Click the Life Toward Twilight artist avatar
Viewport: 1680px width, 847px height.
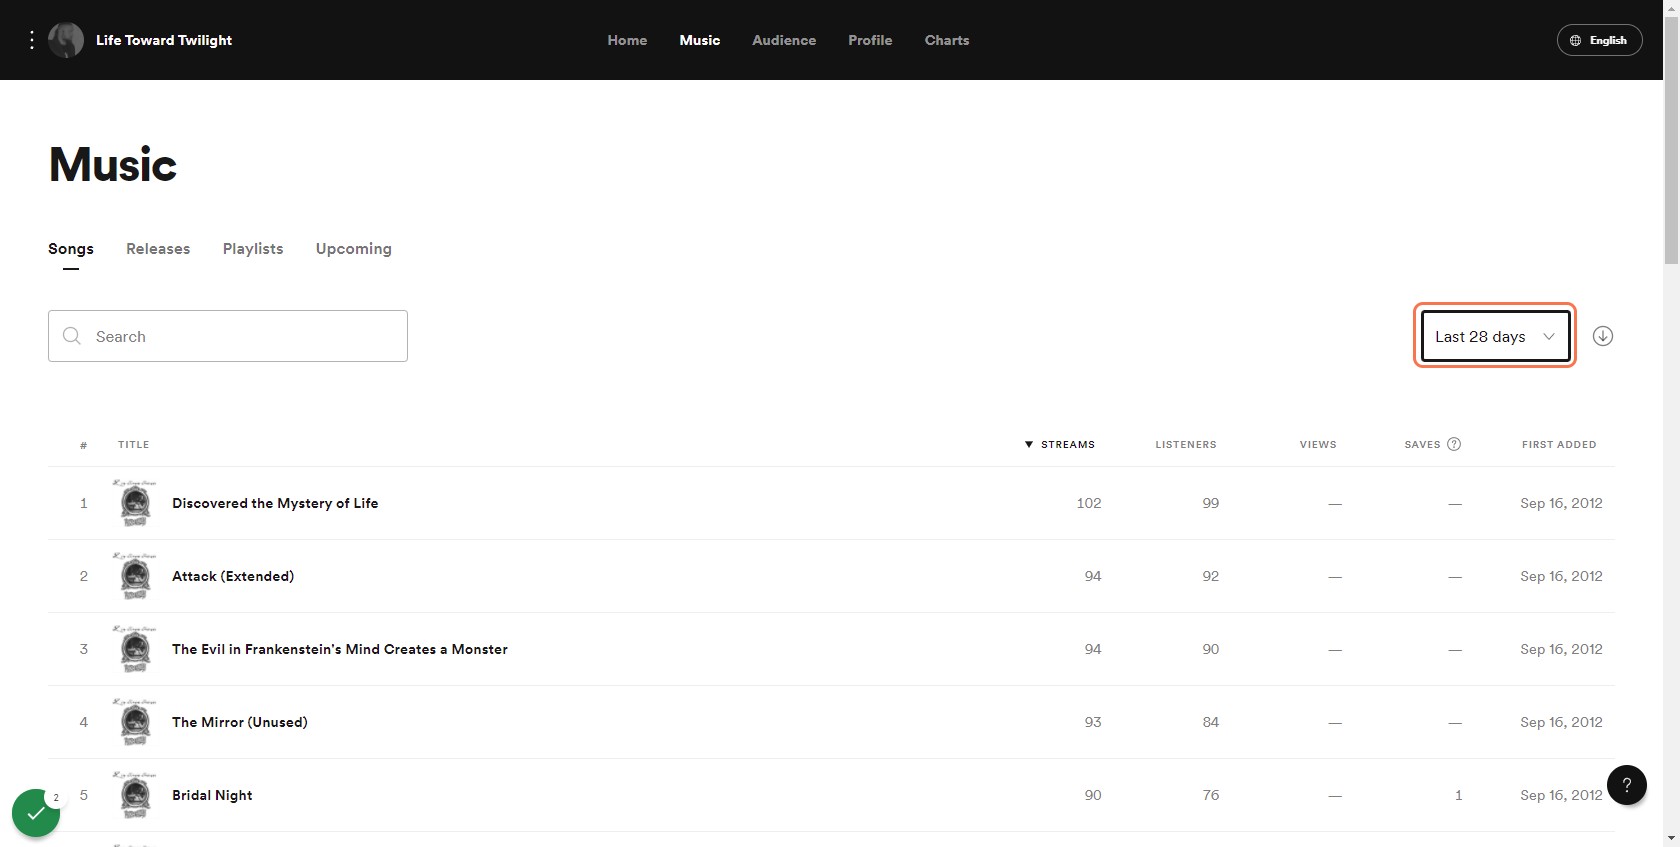coord(66,40)
